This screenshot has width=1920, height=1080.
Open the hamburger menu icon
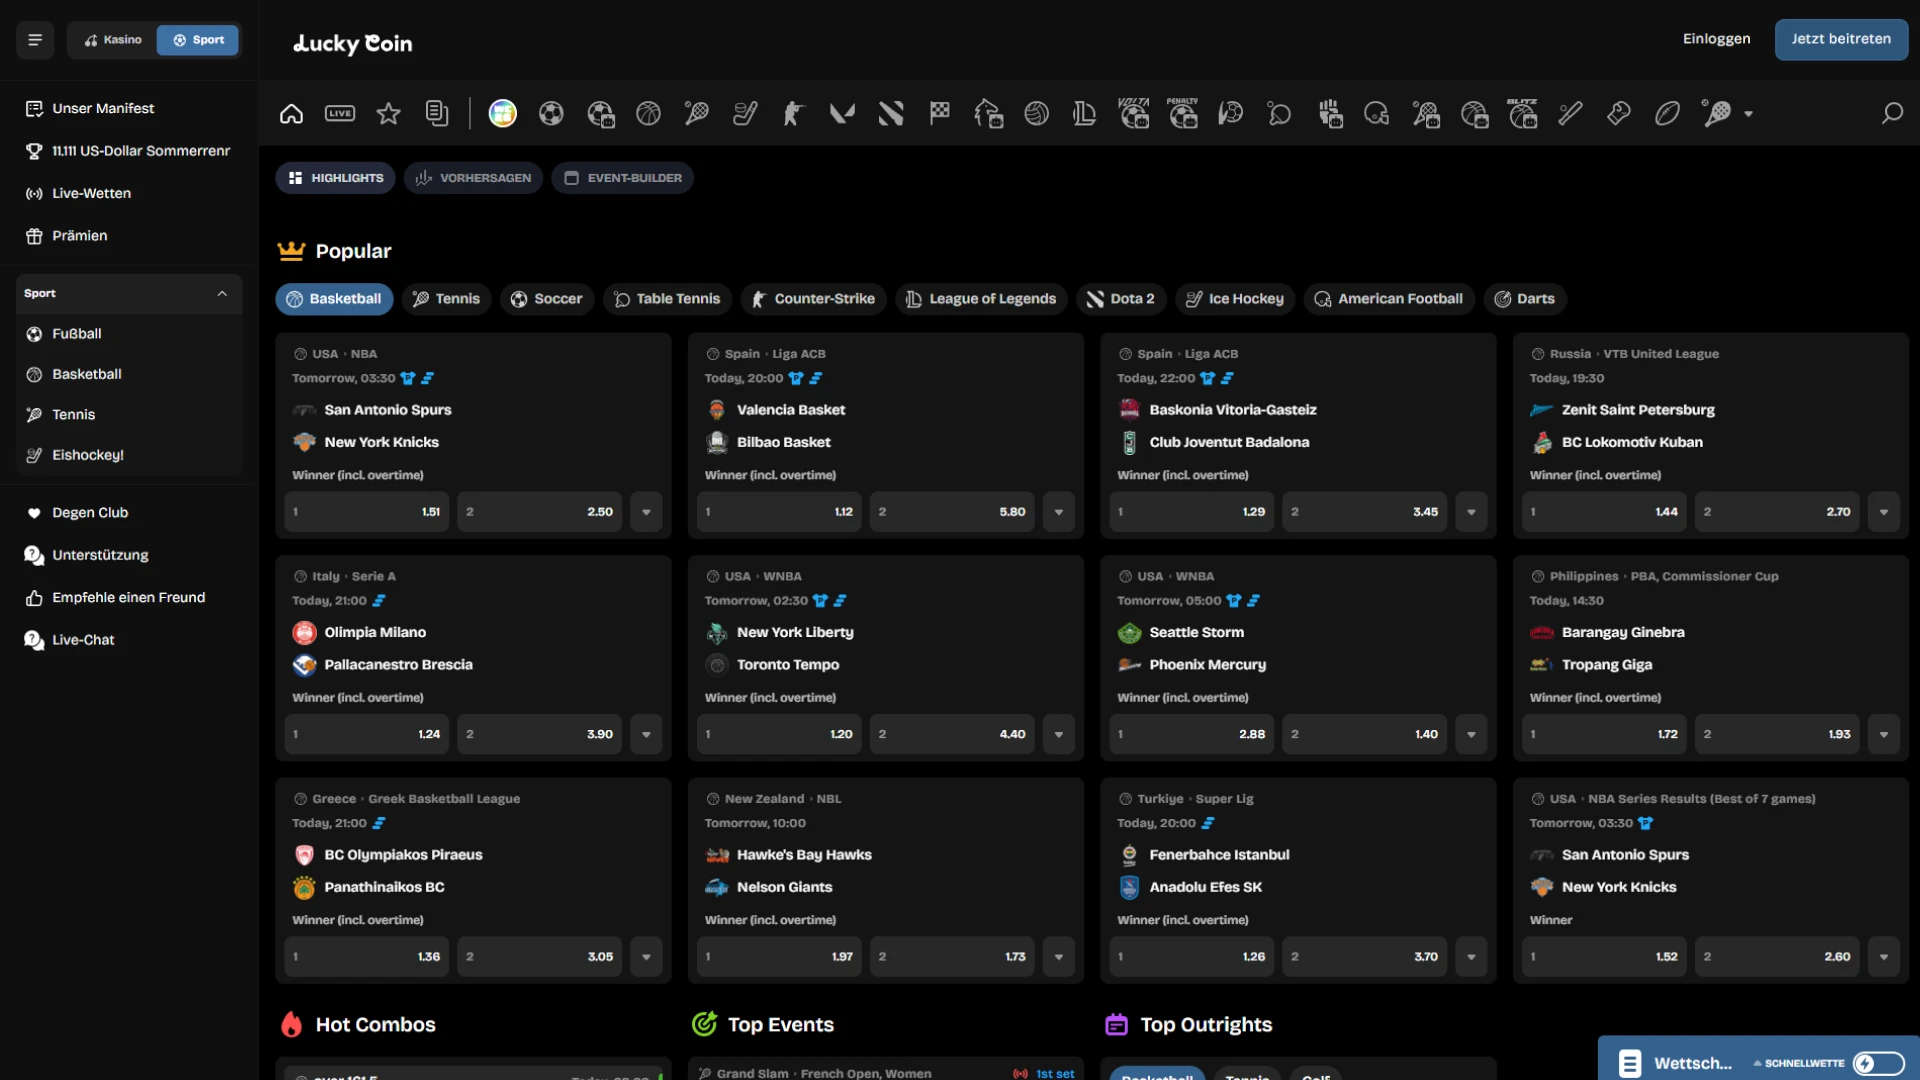coord(35,40)
